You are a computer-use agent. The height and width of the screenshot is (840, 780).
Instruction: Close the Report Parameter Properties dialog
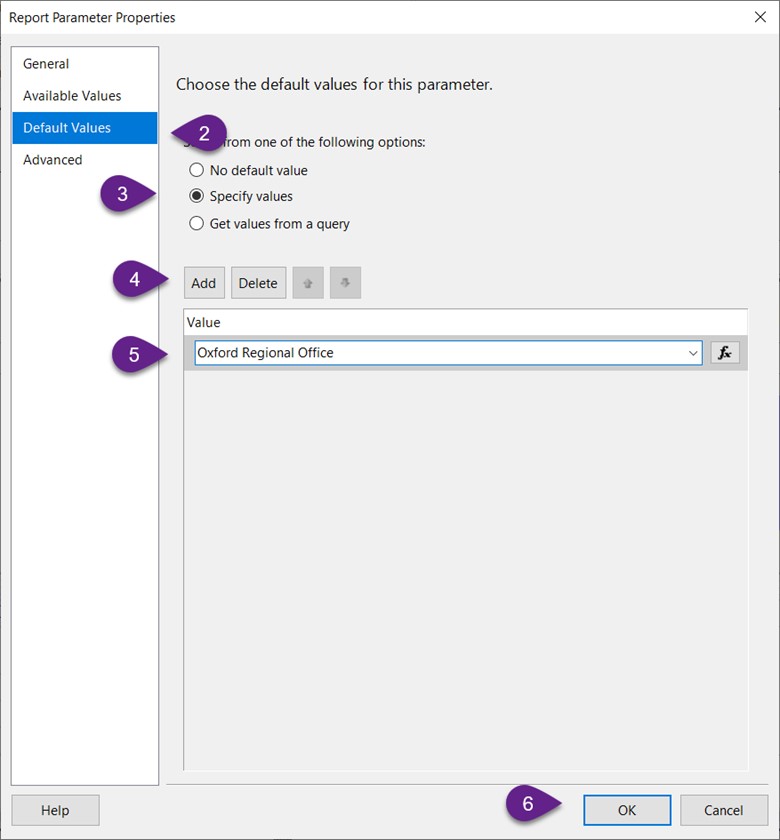click(758, 17)
